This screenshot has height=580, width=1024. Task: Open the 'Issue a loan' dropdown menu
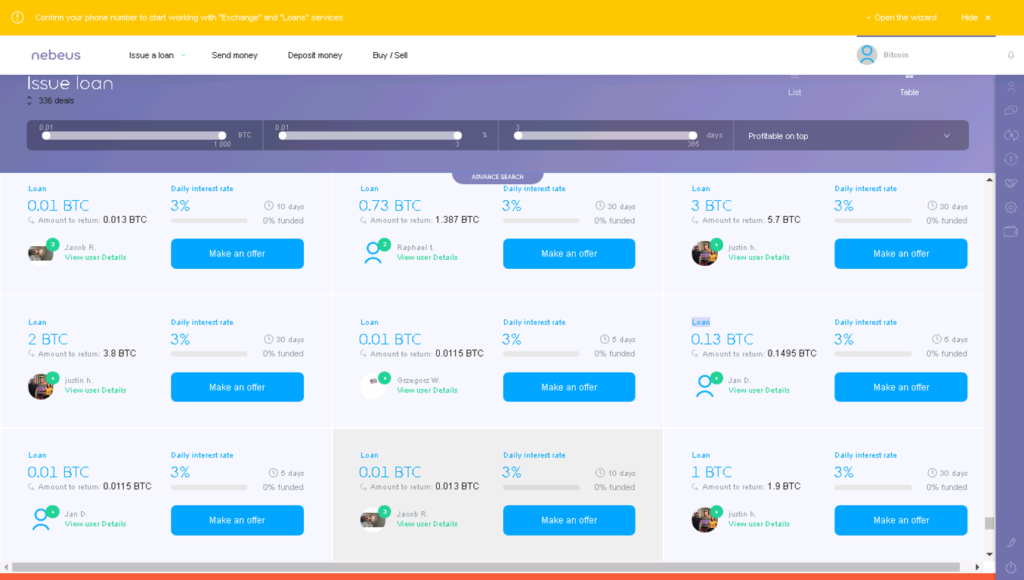point(157,55)
